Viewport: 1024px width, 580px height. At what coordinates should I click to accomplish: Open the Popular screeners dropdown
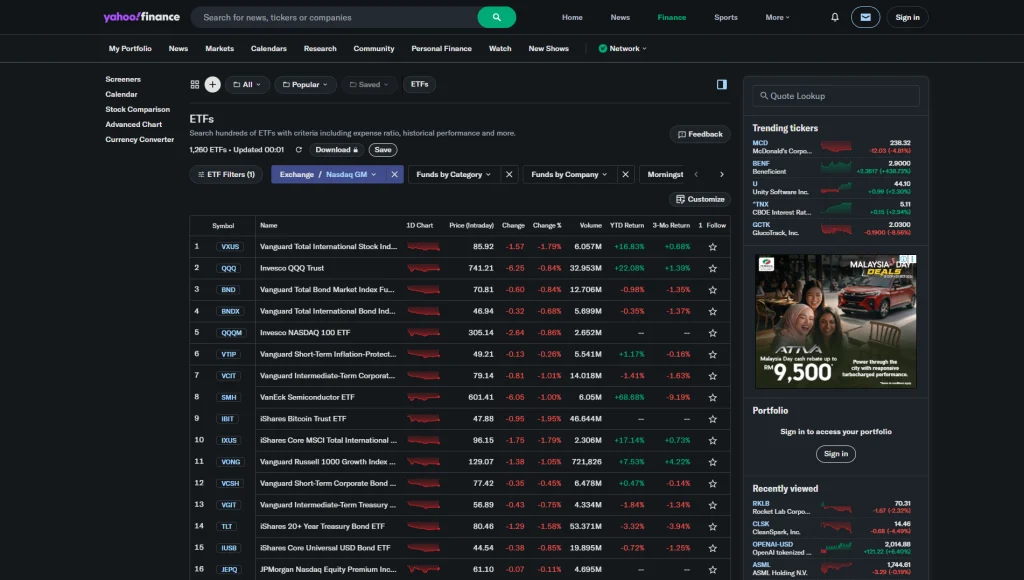pos(305,84)
